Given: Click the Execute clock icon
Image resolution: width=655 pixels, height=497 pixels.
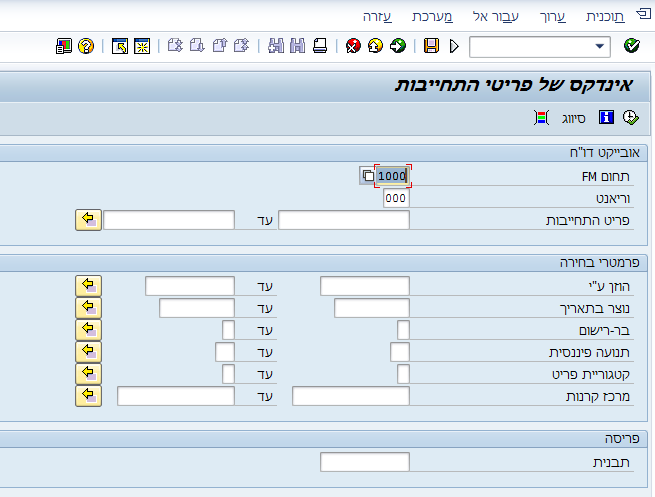Looking at the screenshot, I should (x=630, y=117).
